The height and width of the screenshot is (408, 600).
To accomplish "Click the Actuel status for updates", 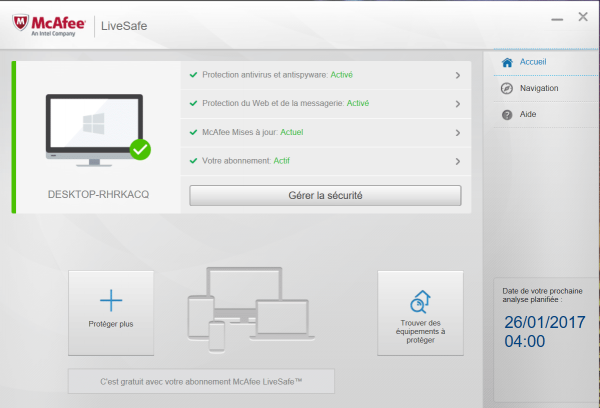I will (x=292, y=132).
